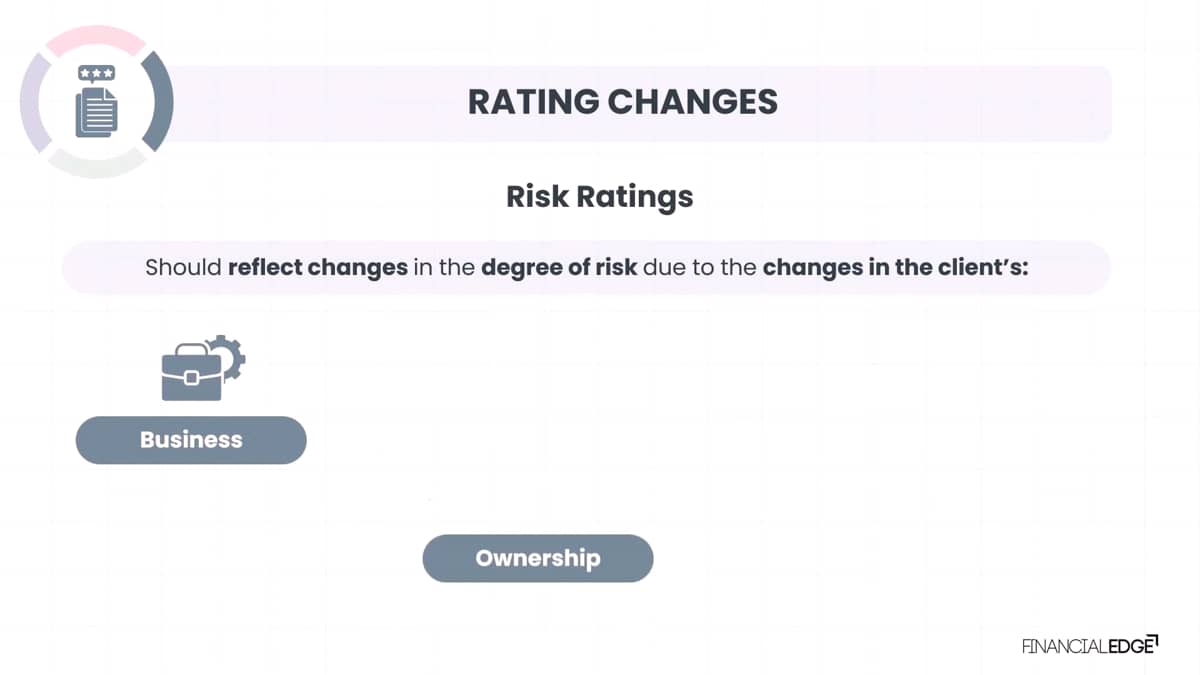The image size is (1200, 675).
Task: Click the word 'Should' in the sentence bar
Action: (184, 268)
